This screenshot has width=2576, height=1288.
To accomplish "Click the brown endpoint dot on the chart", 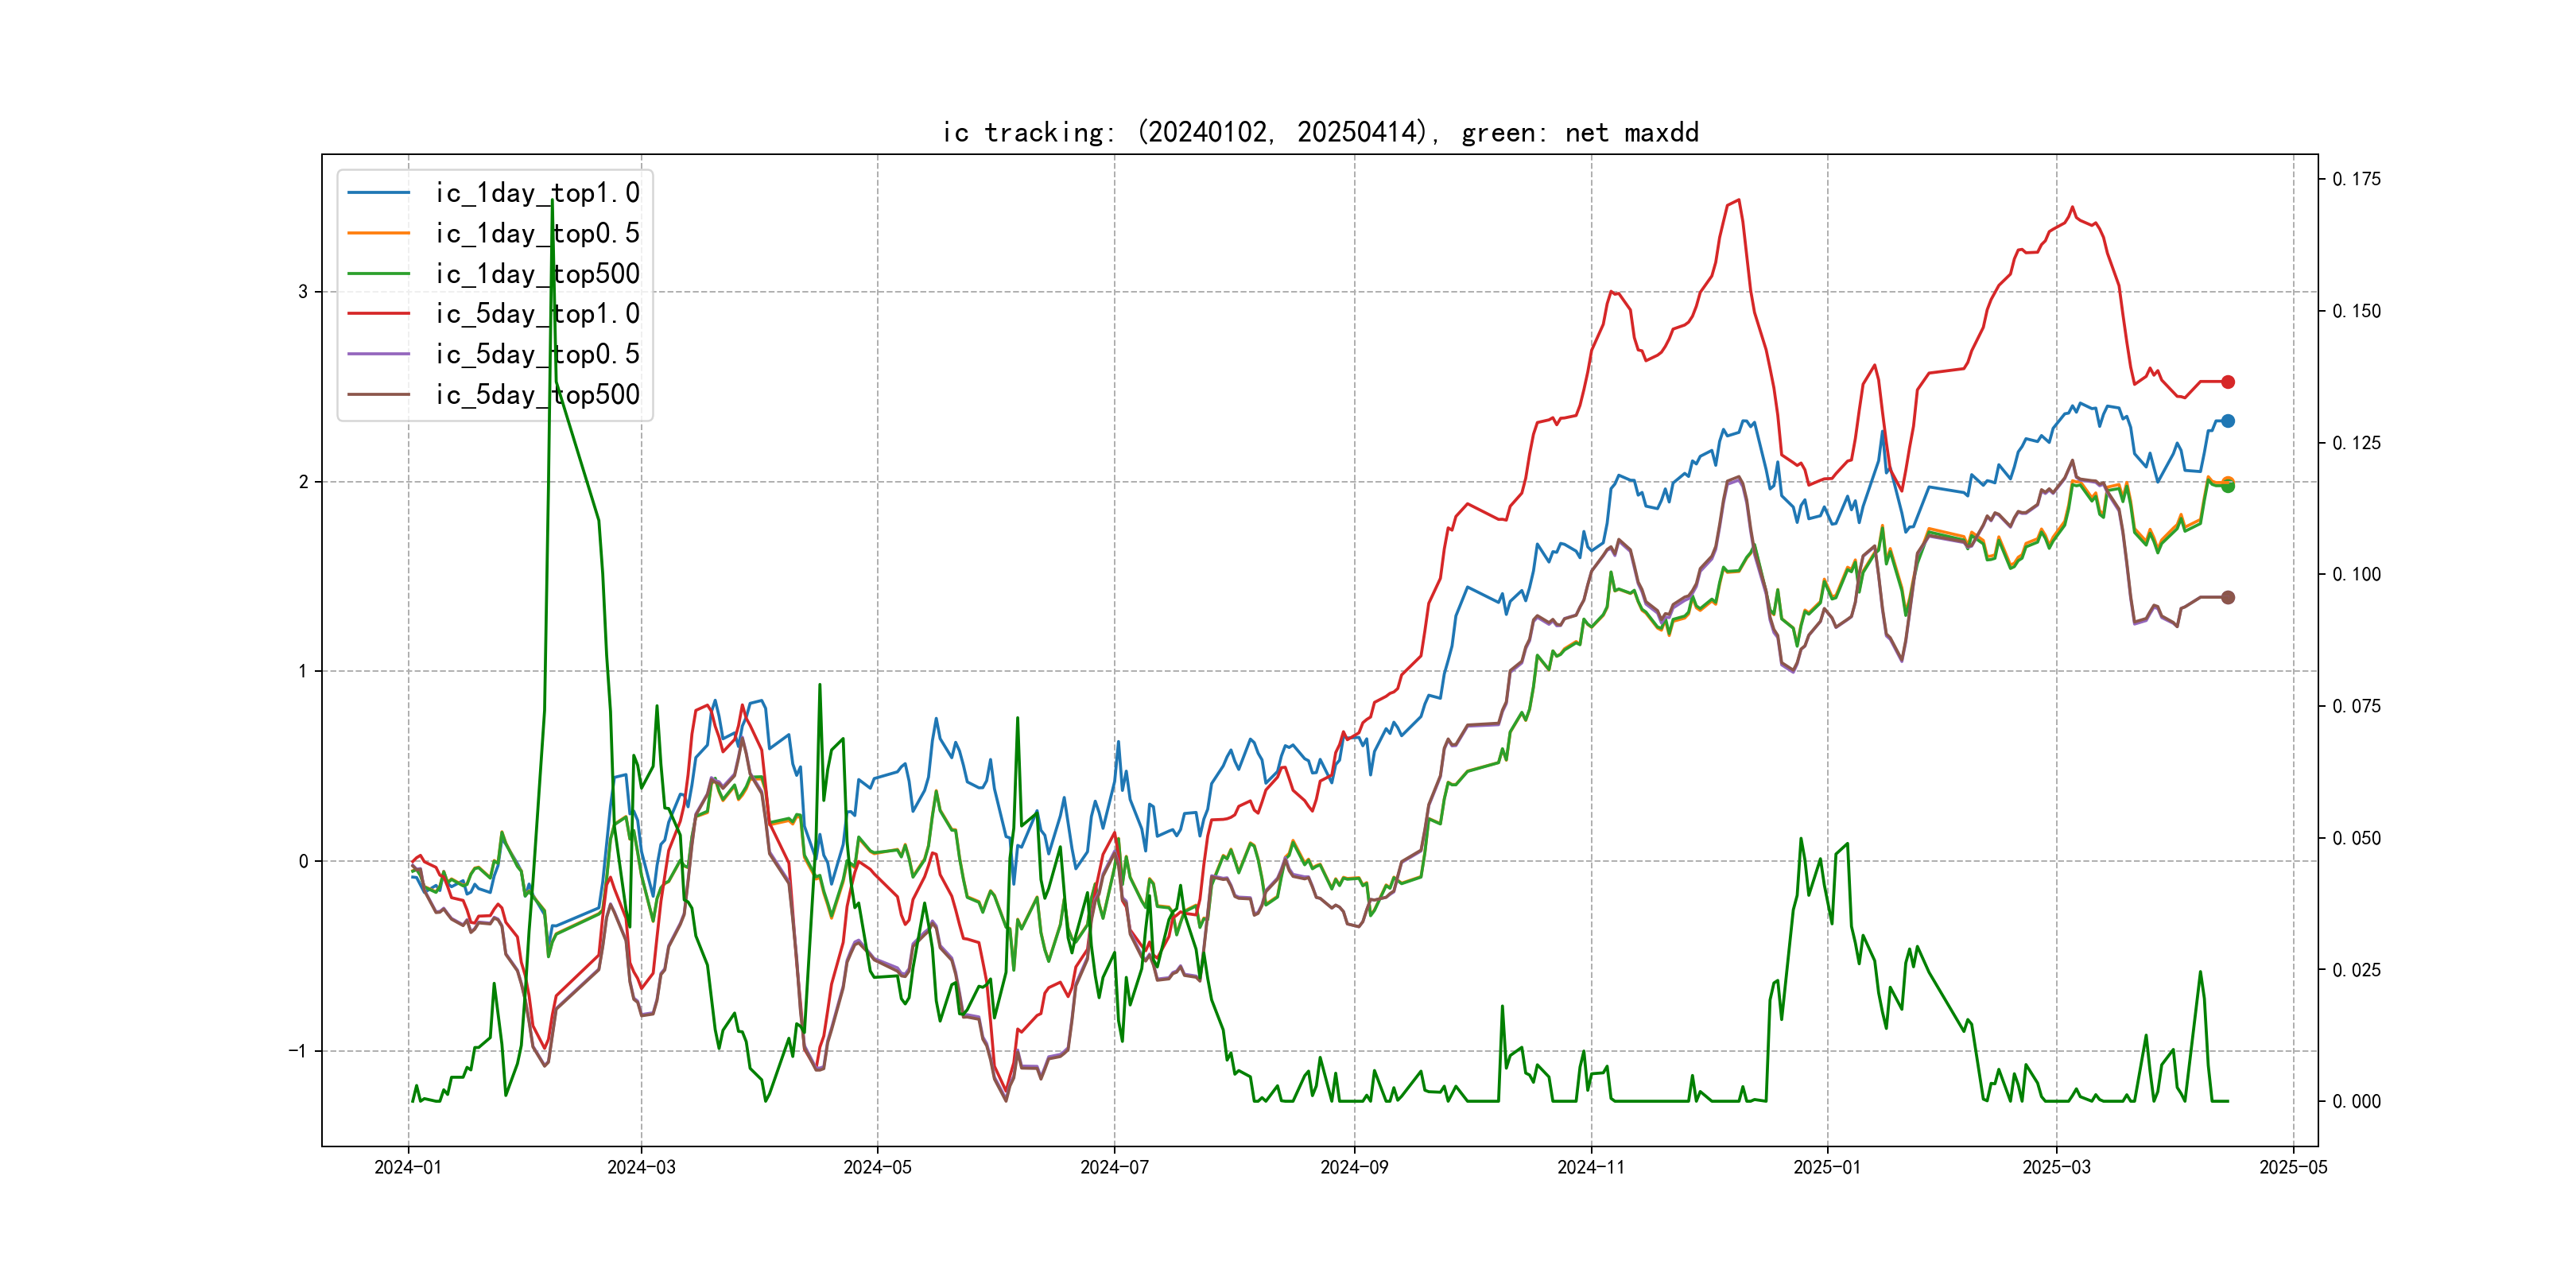I will tap(2228, 597).
